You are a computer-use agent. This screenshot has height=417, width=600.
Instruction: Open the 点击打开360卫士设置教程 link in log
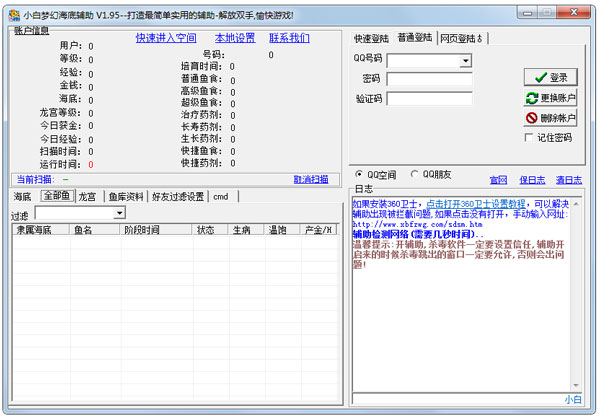click(x=476, y=204)
